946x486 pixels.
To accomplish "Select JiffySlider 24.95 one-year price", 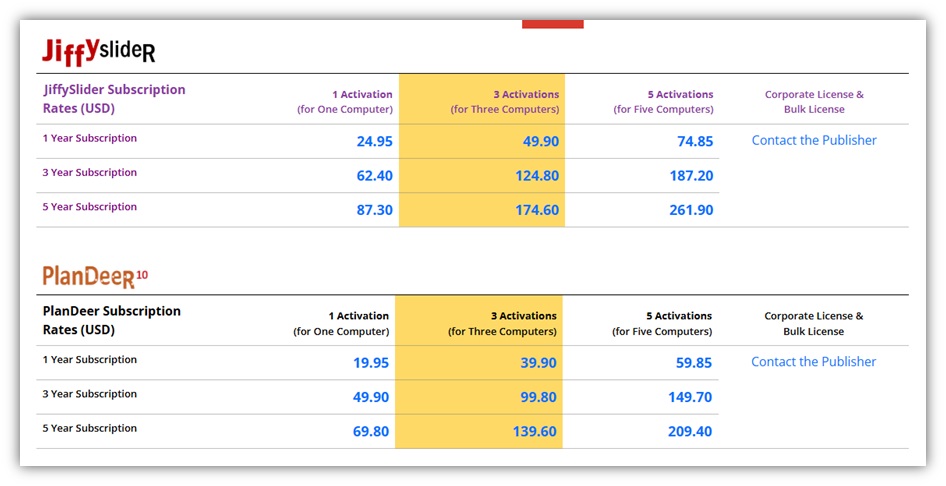I will click(x=374, y=142).
